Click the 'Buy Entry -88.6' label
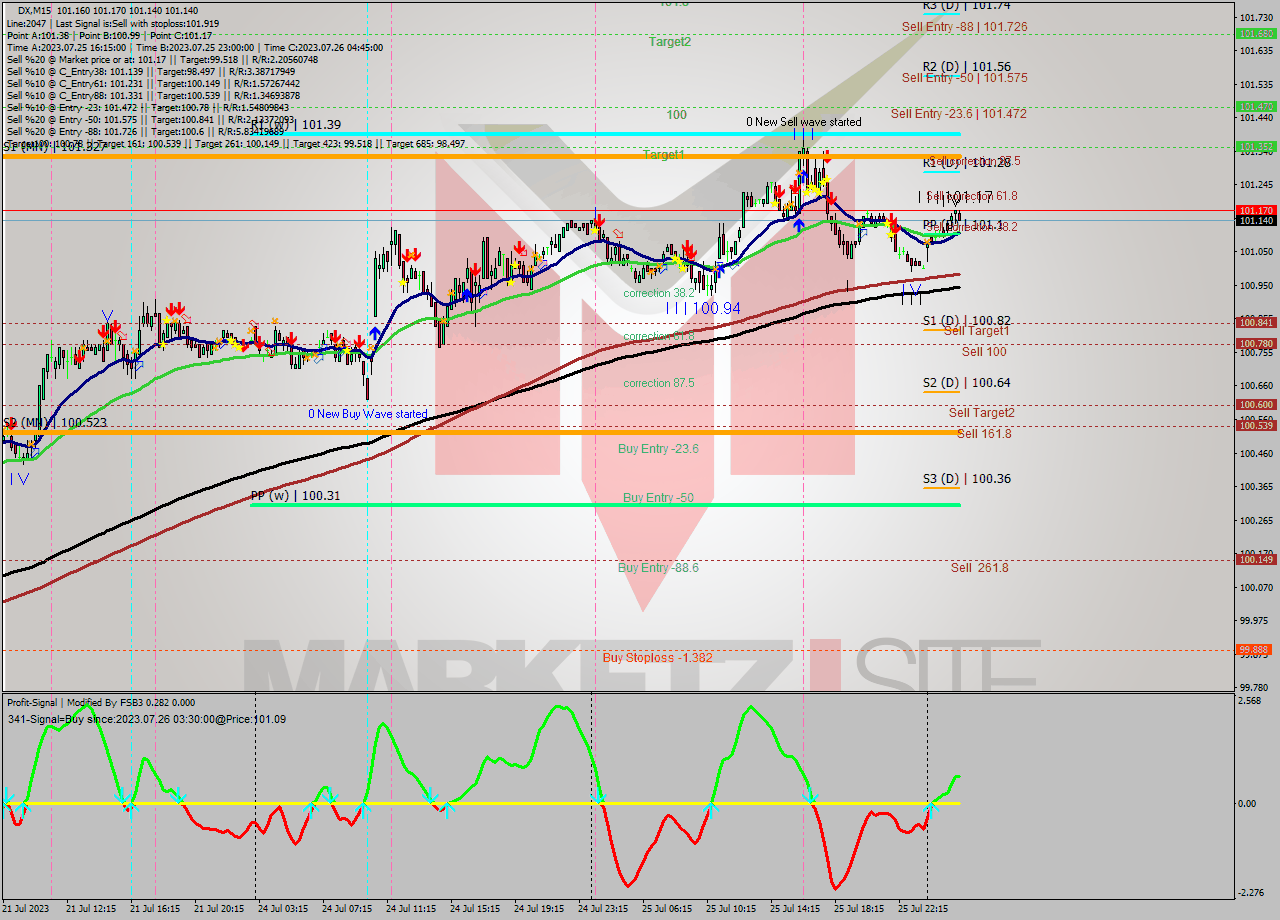 click(x=658, y=568)
